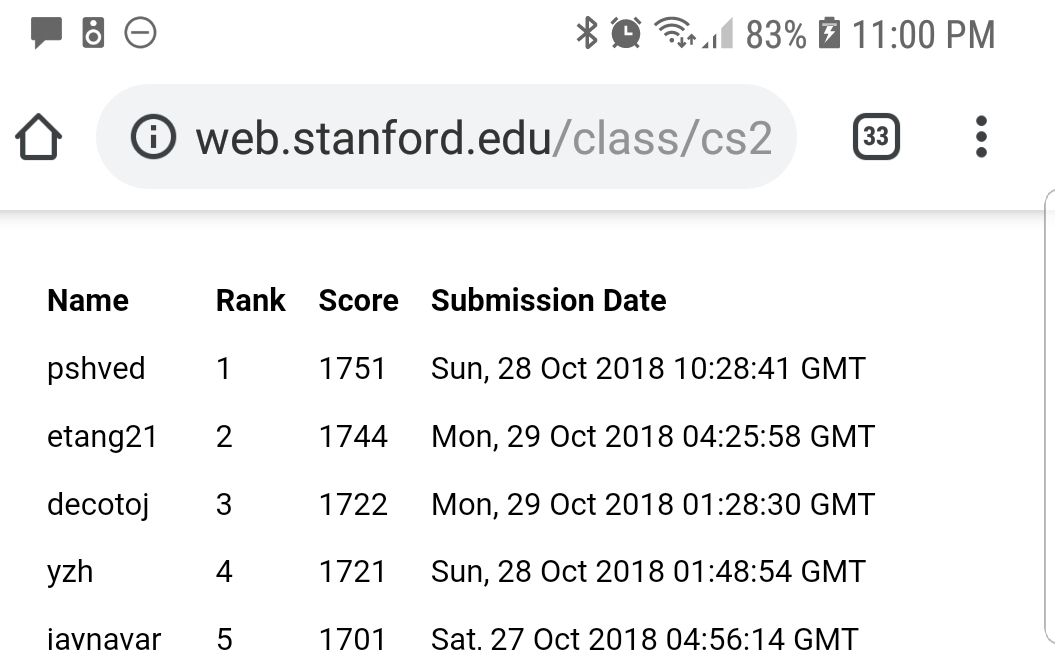Tap the message notification icon in status bar
Image resolution: width=1055 pixels, height=650 pixels.
pyautogui.click(x=46, y=33)
